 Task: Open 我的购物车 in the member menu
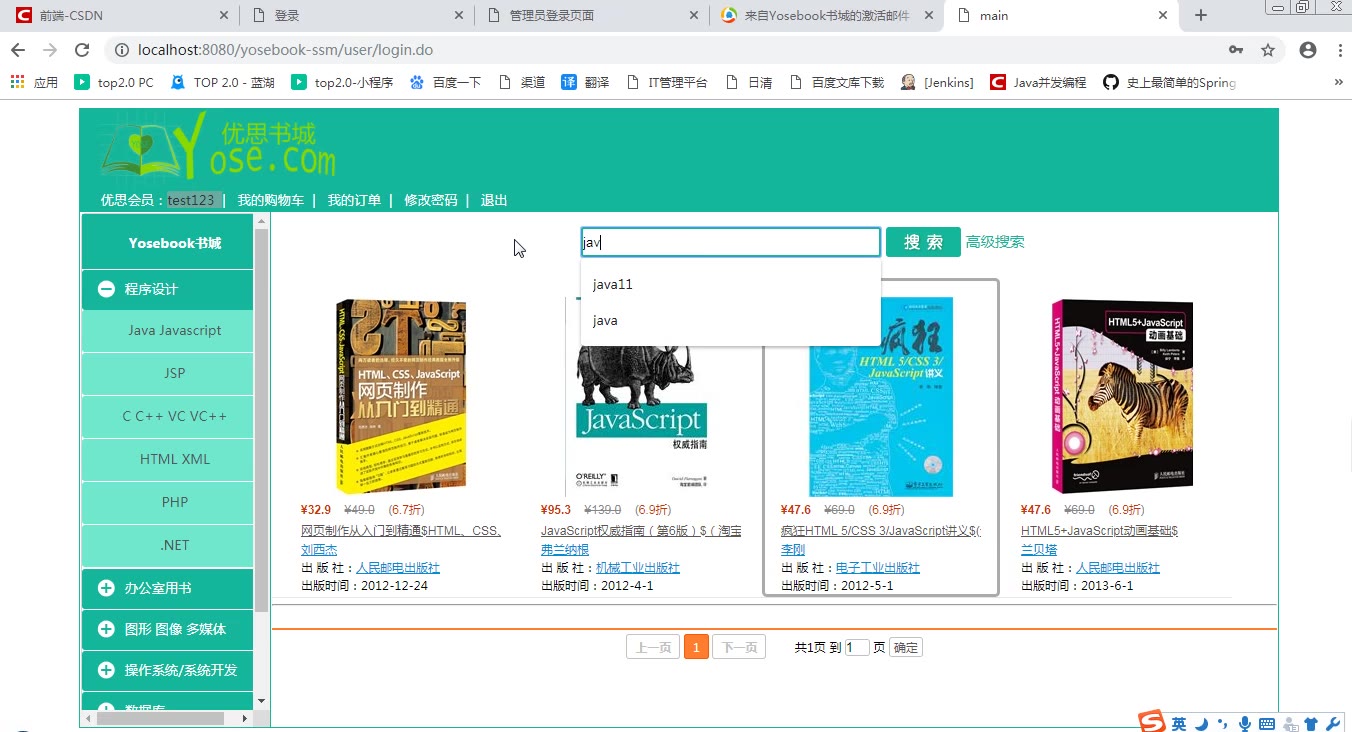[270, 200]
